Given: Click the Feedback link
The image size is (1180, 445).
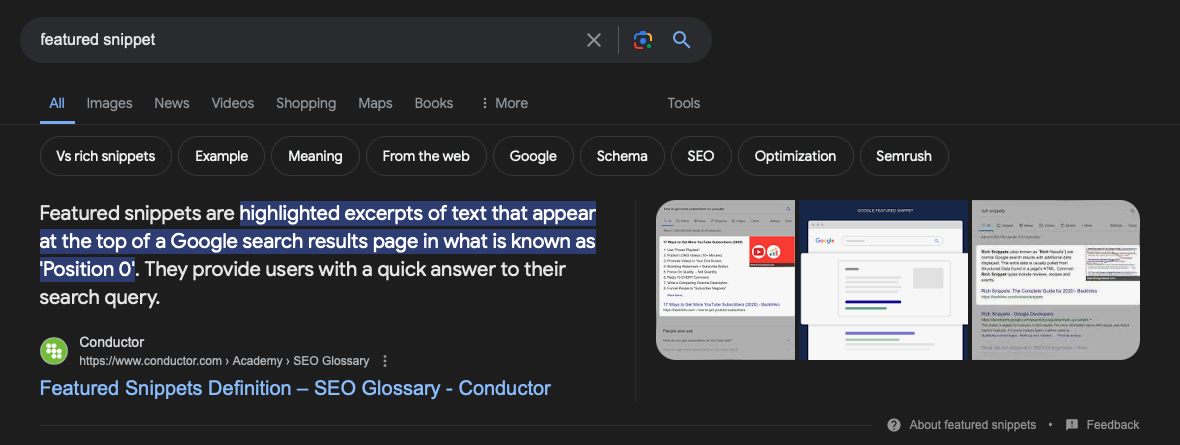Looking at the screenshot, I should [1112, 425].
